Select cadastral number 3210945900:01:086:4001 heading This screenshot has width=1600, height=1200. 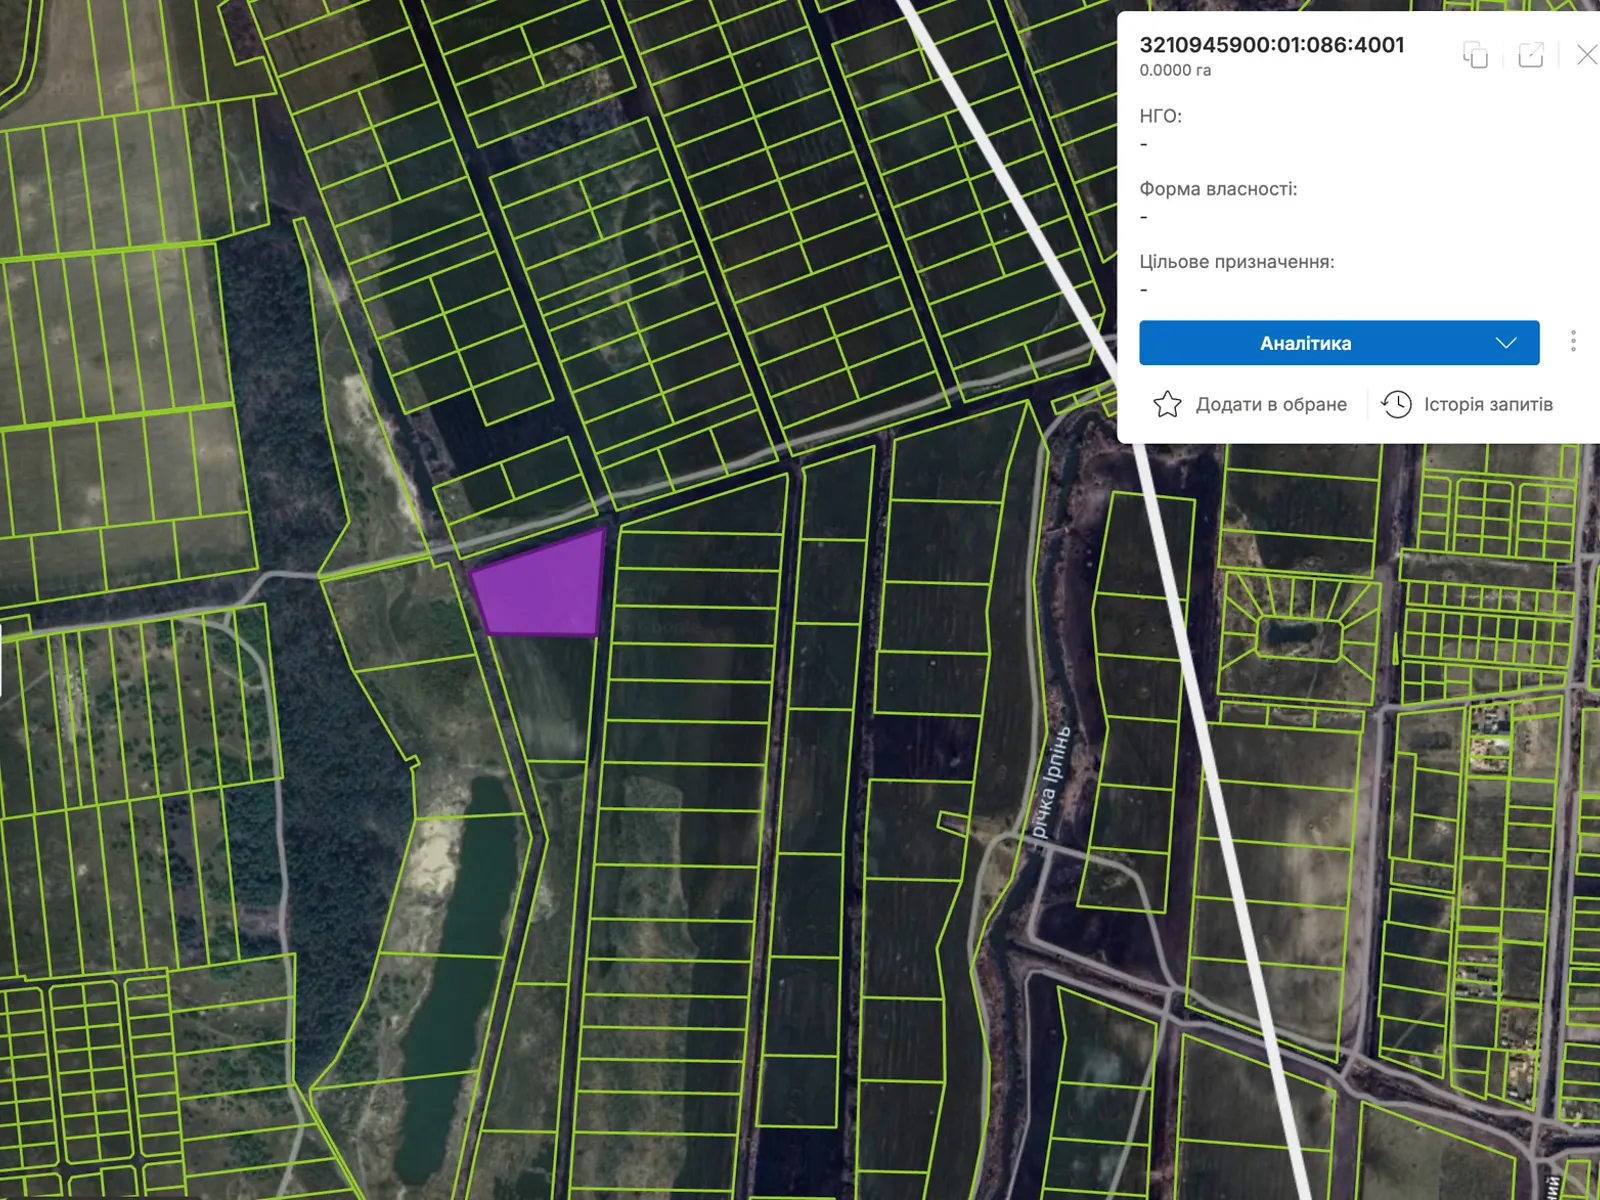1271,45
